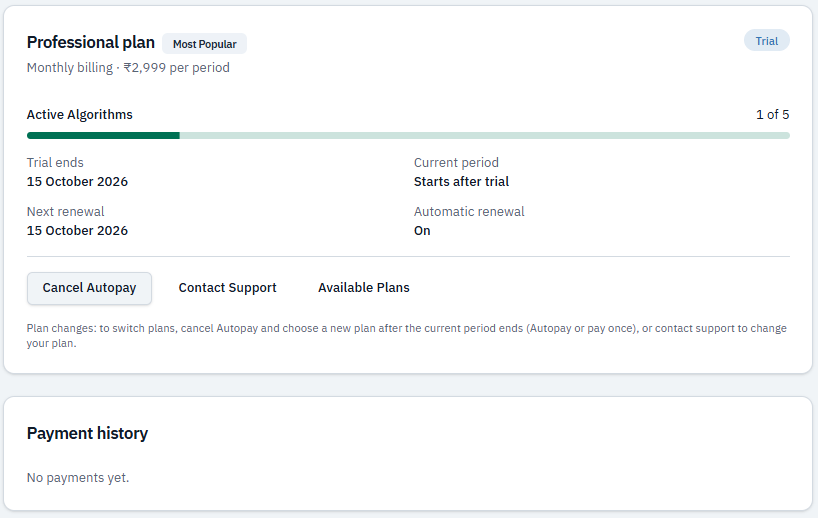818x518 pixels.
Task: Click the Cancel Autopay button
Action: [89, 288]
